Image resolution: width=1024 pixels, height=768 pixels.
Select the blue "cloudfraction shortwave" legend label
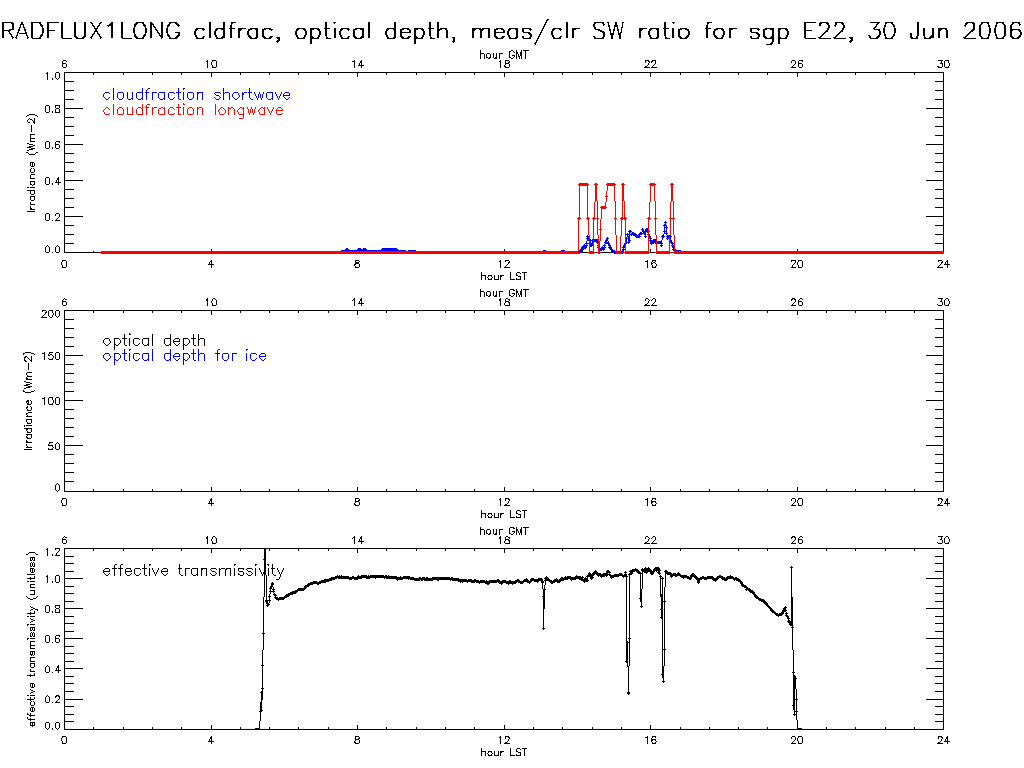[196, 95]
